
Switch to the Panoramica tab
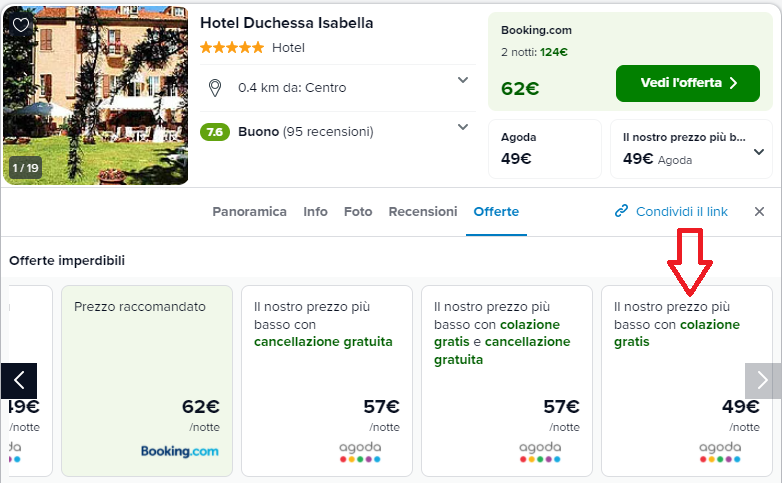pyautogui.click(x=249, y=212)
